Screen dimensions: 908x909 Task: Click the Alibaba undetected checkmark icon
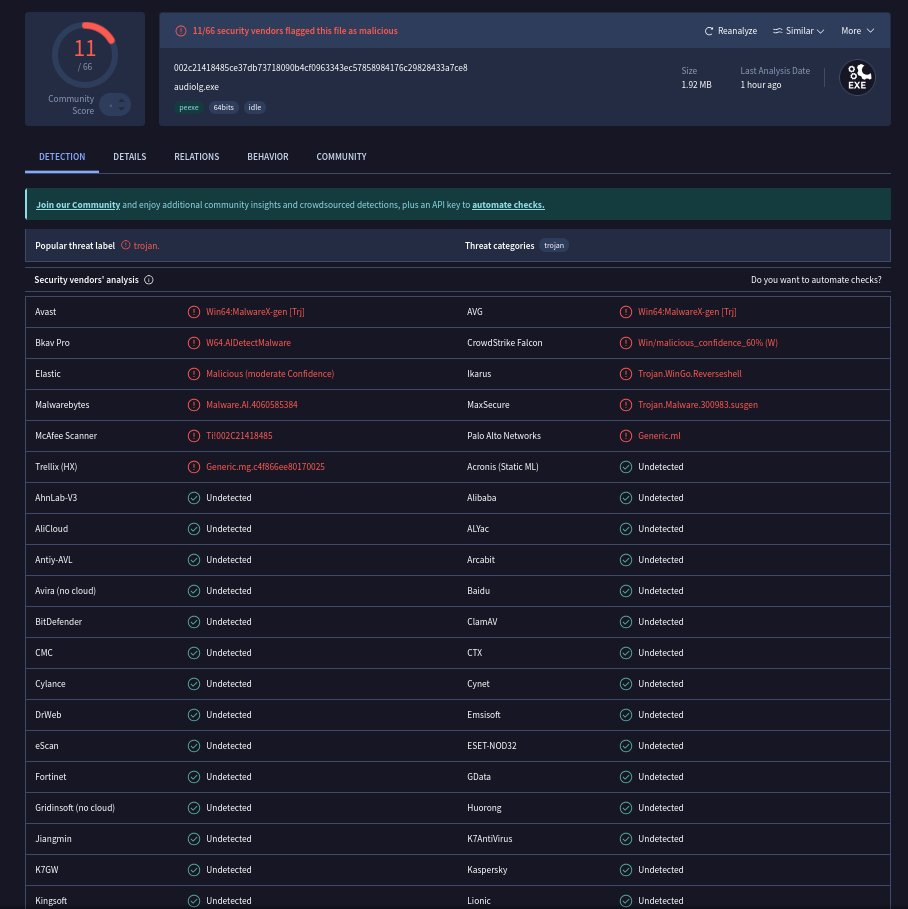click(x=626, y=498)
